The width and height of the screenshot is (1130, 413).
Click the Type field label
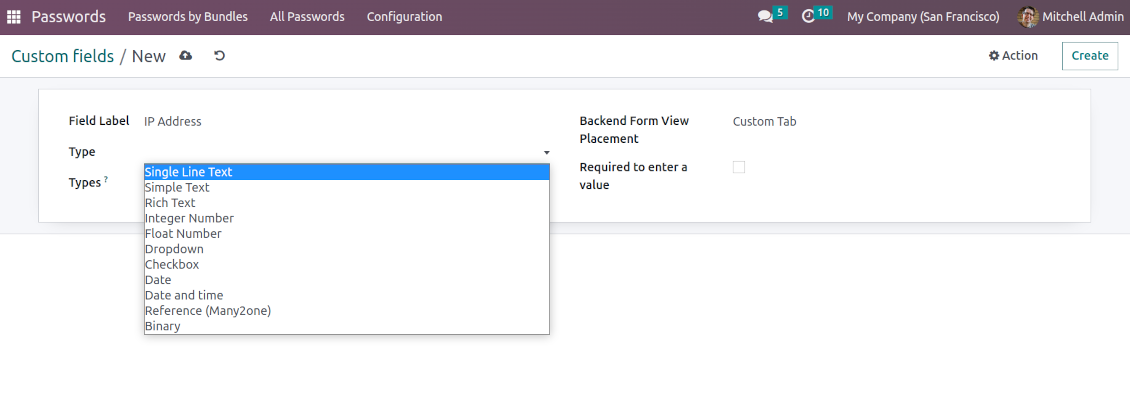[82, 152]
